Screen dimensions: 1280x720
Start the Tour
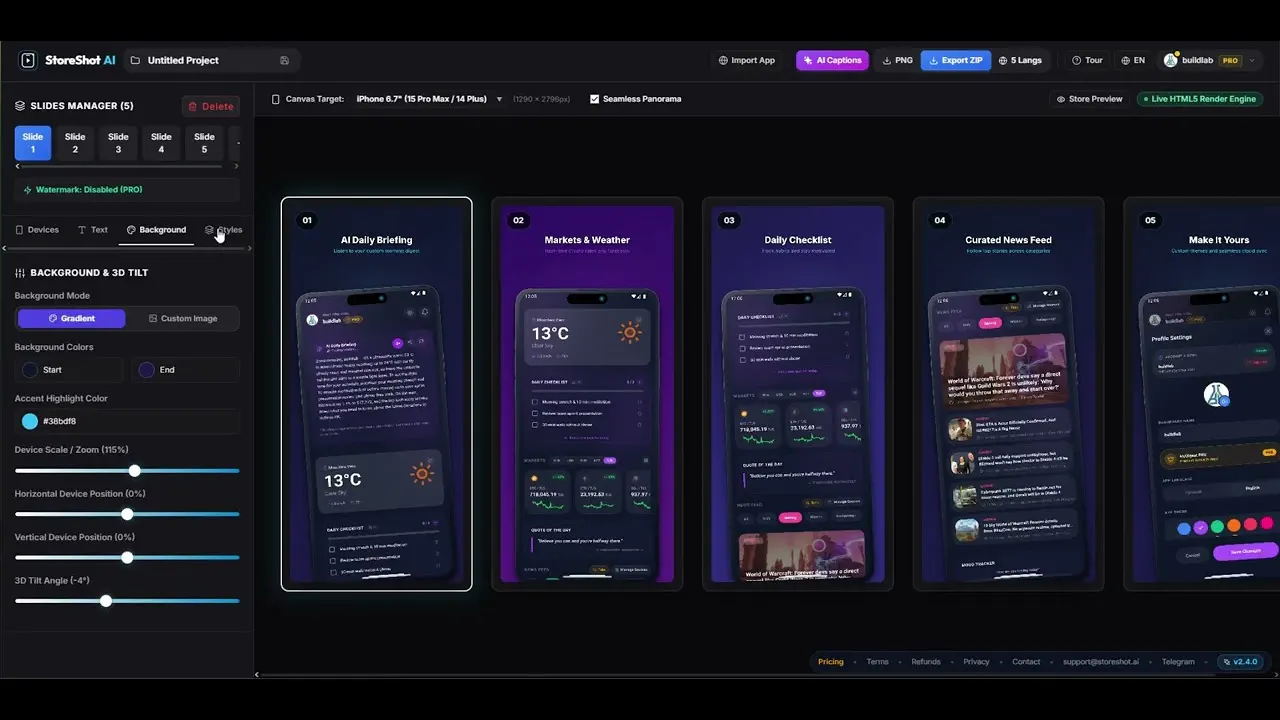click(1087, 60)
